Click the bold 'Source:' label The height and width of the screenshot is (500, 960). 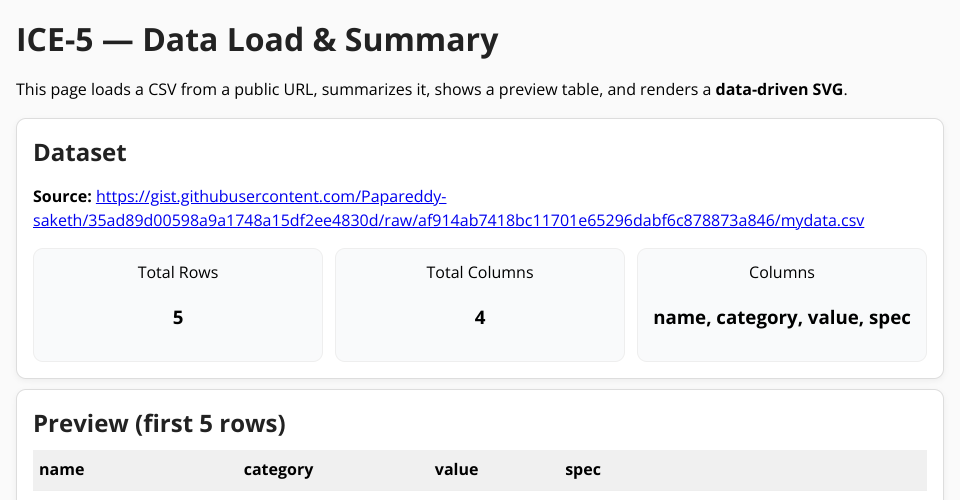tap(62, 197)
